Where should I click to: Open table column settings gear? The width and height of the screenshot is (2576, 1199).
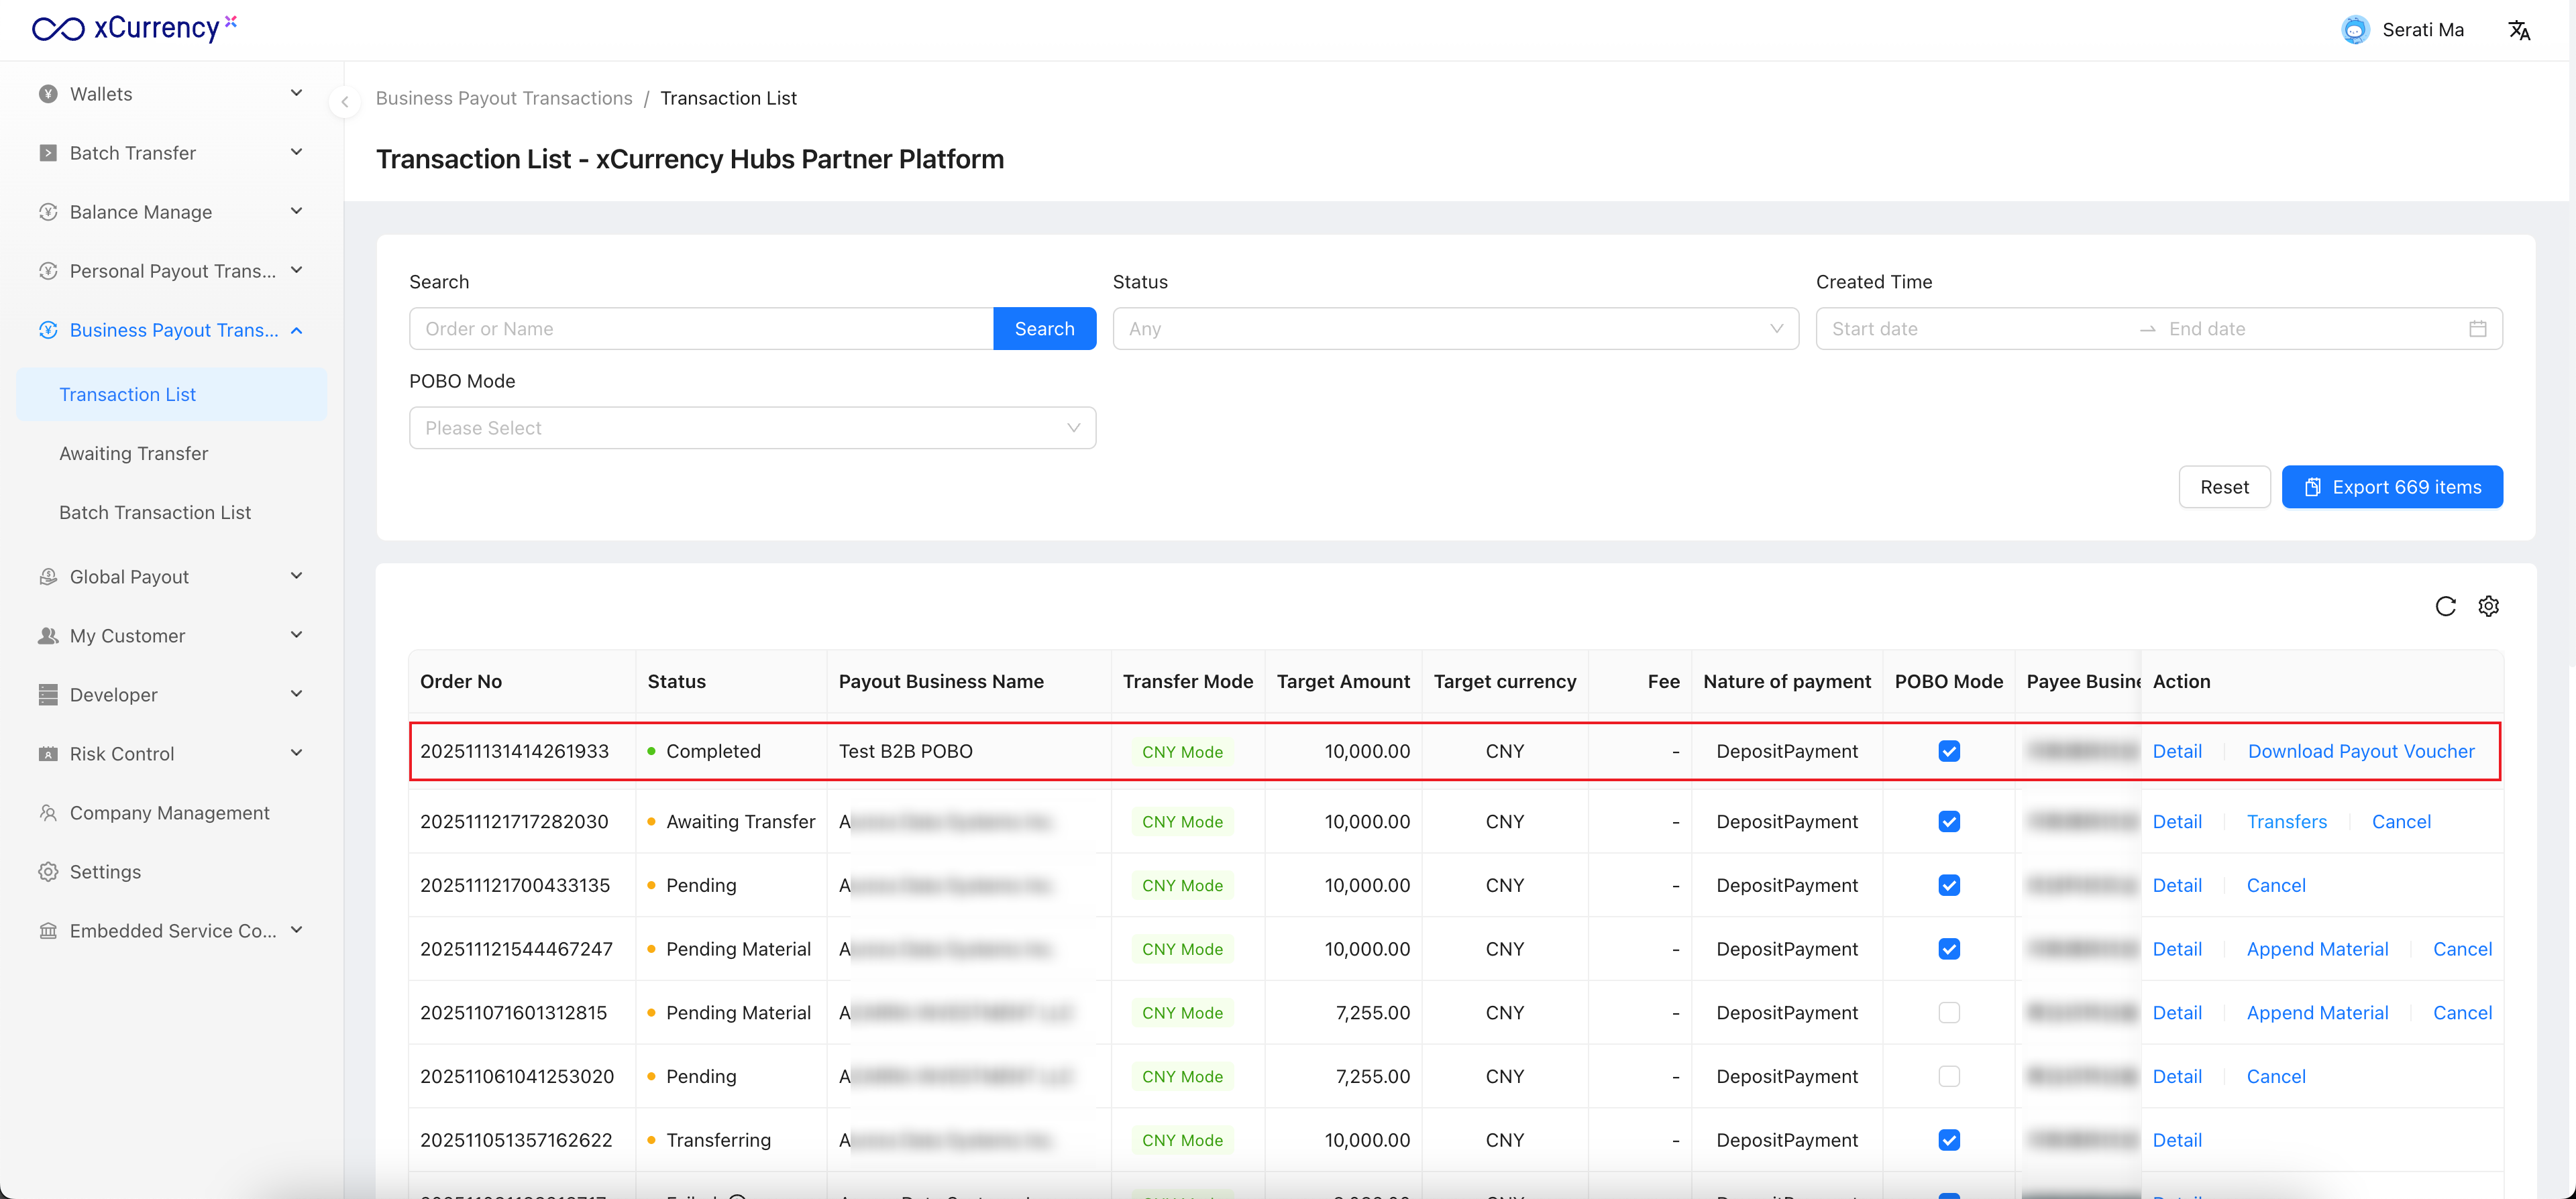tap(2488, 606)
